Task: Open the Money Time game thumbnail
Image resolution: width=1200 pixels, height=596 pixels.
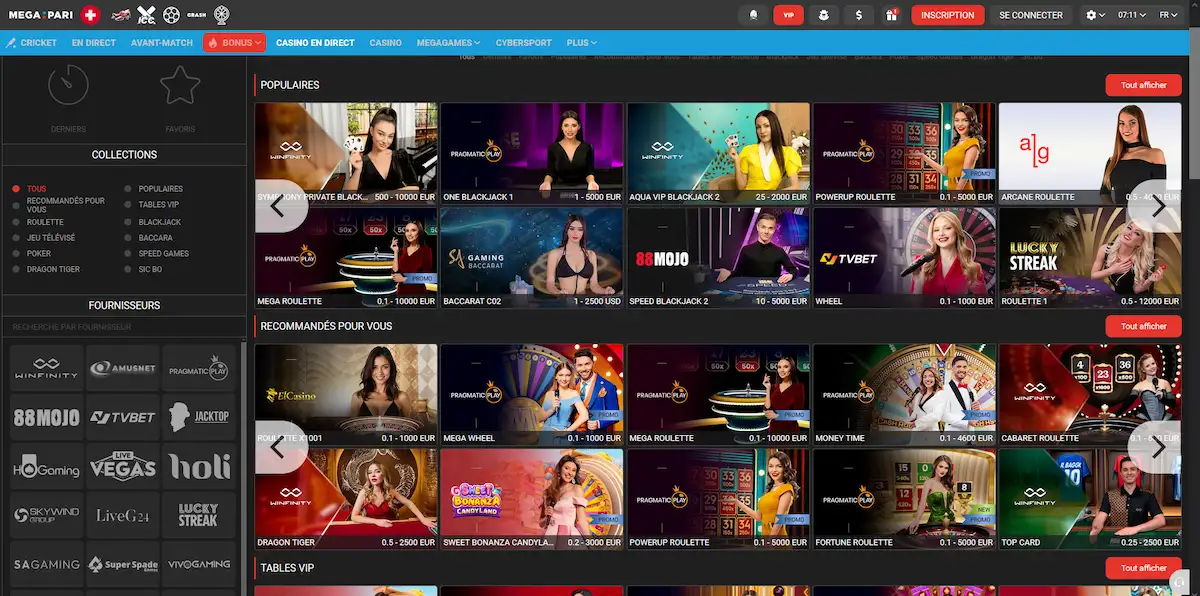Action: 904,394
